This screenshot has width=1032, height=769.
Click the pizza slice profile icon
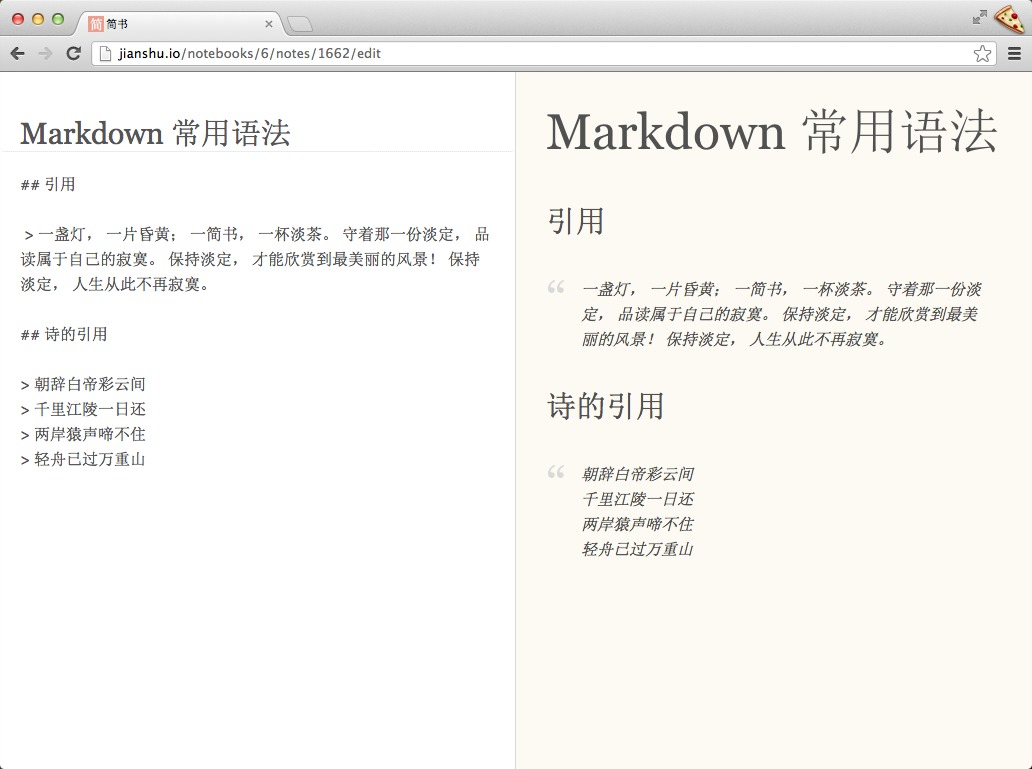pyautogui.click(x=1009, y=19)
